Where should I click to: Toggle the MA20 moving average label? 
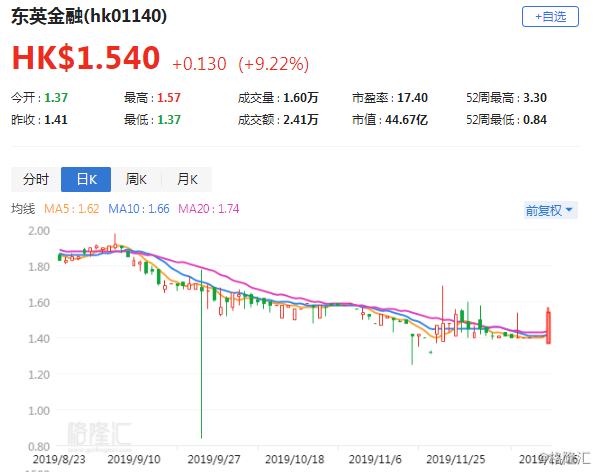pos(209,209)
